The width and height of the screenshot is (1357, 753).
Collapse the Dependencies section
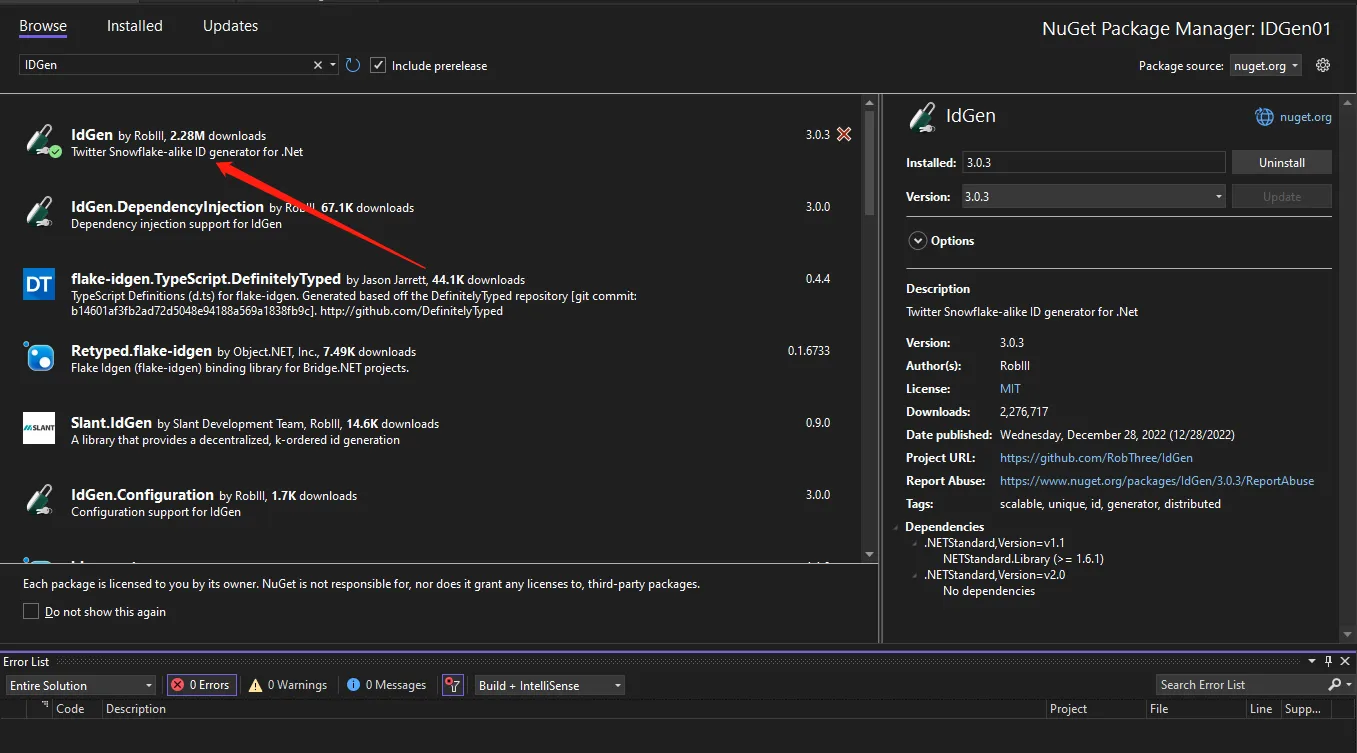point(896,527)
